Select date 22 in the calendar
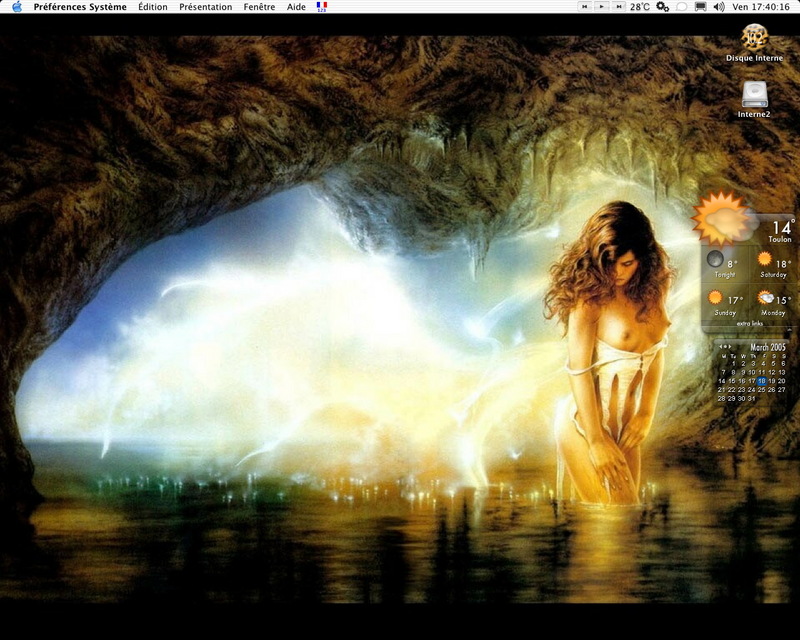800x640 pixels. pos(732,390)
